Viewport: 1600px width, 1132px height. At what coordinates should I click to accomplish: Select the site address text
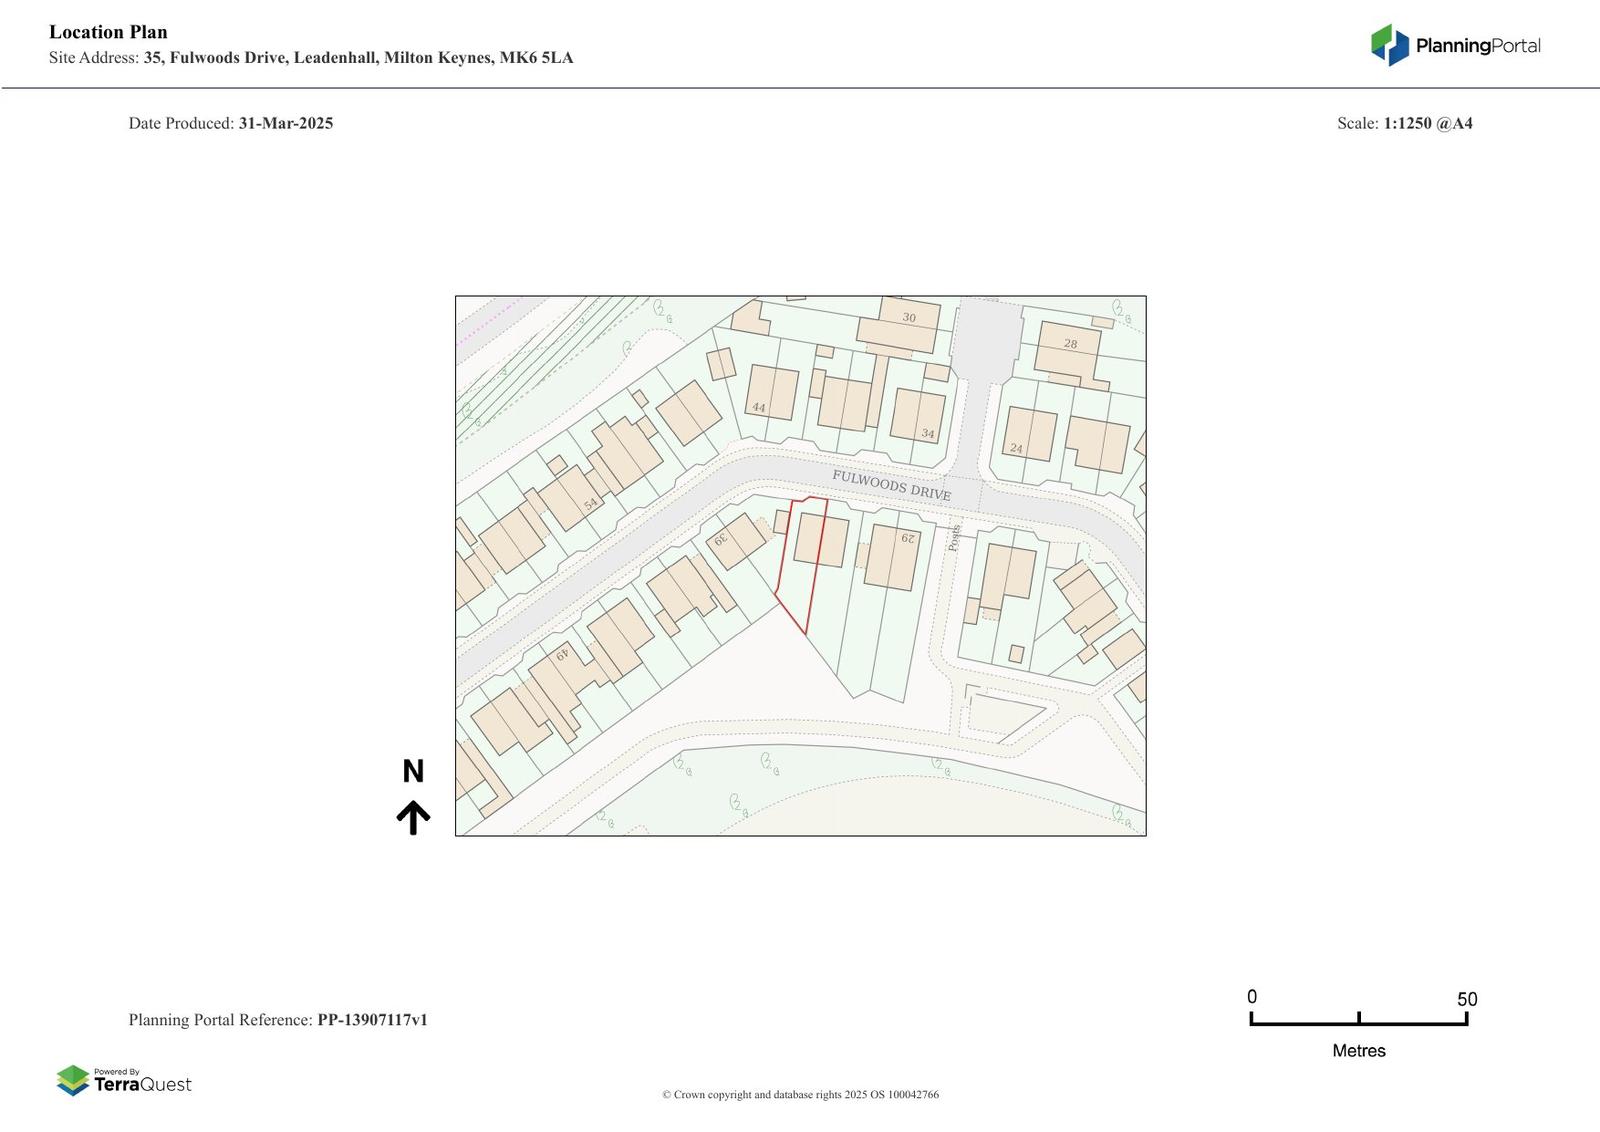click(358, 58)
